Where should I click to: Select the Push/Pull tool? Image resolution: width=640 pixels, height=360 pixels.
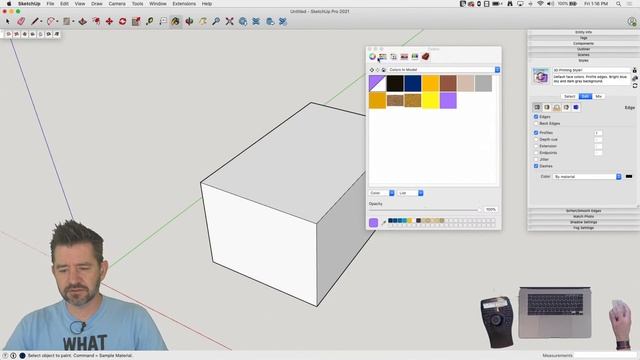point(82,21)
